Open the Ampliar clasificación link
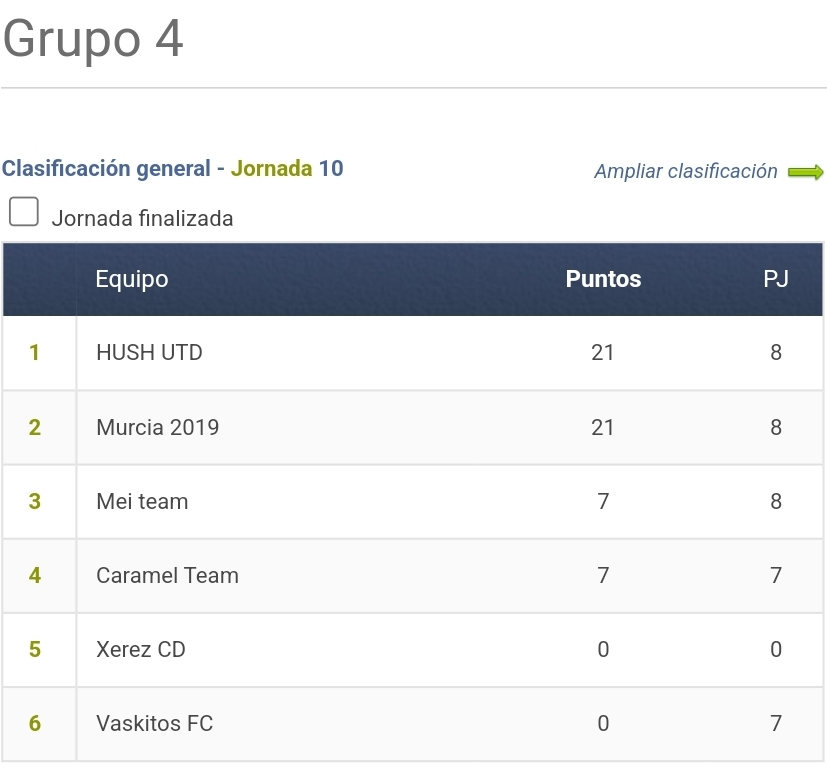The height and width of the screenshot is (771, 827). tap(686, 171)
